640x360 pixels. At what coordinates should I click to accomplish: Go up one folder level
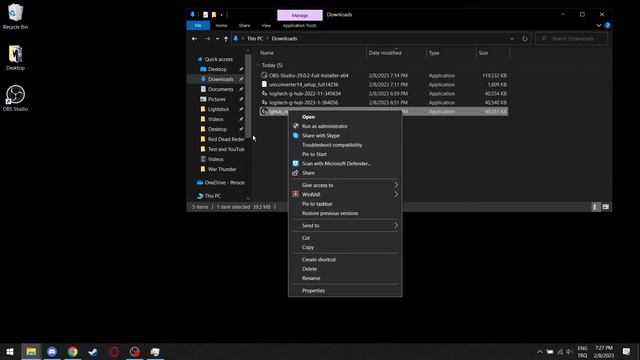[x=226, y=39]
